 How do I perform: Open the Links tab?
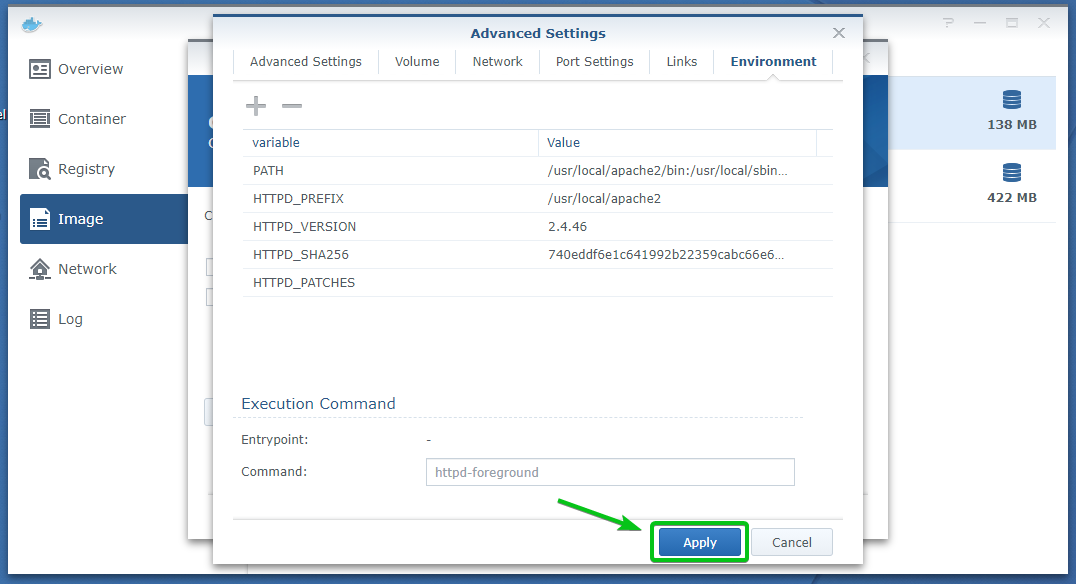click(681, 62)
